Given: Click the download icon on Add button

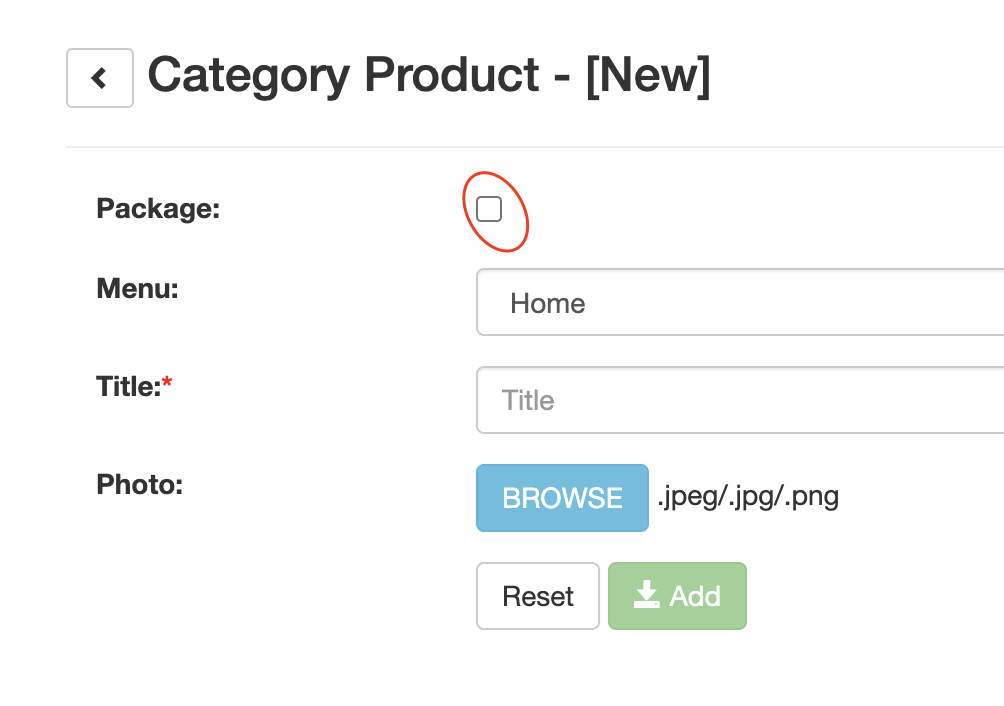Looking at the screenshot, I should pyautogui.click(x=646, y=596).
